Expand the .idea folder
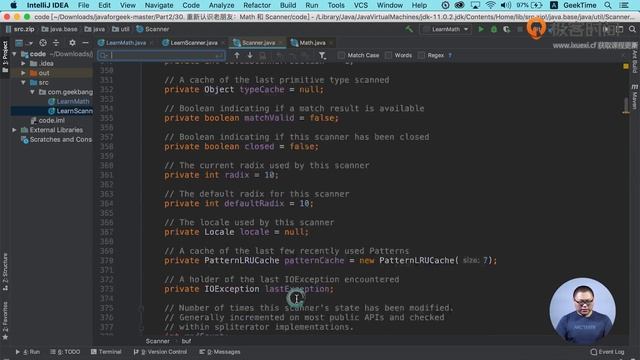This screenshot has width=640, height=360. 23,63
